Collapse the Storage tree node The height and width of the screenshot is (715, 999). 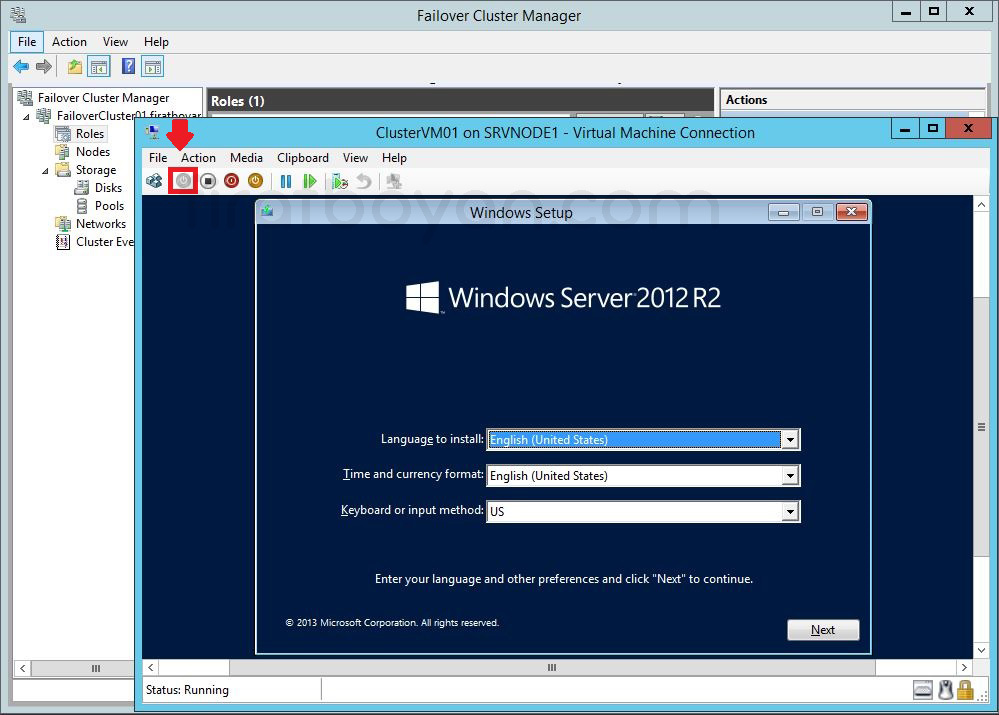tap(45, 171)
